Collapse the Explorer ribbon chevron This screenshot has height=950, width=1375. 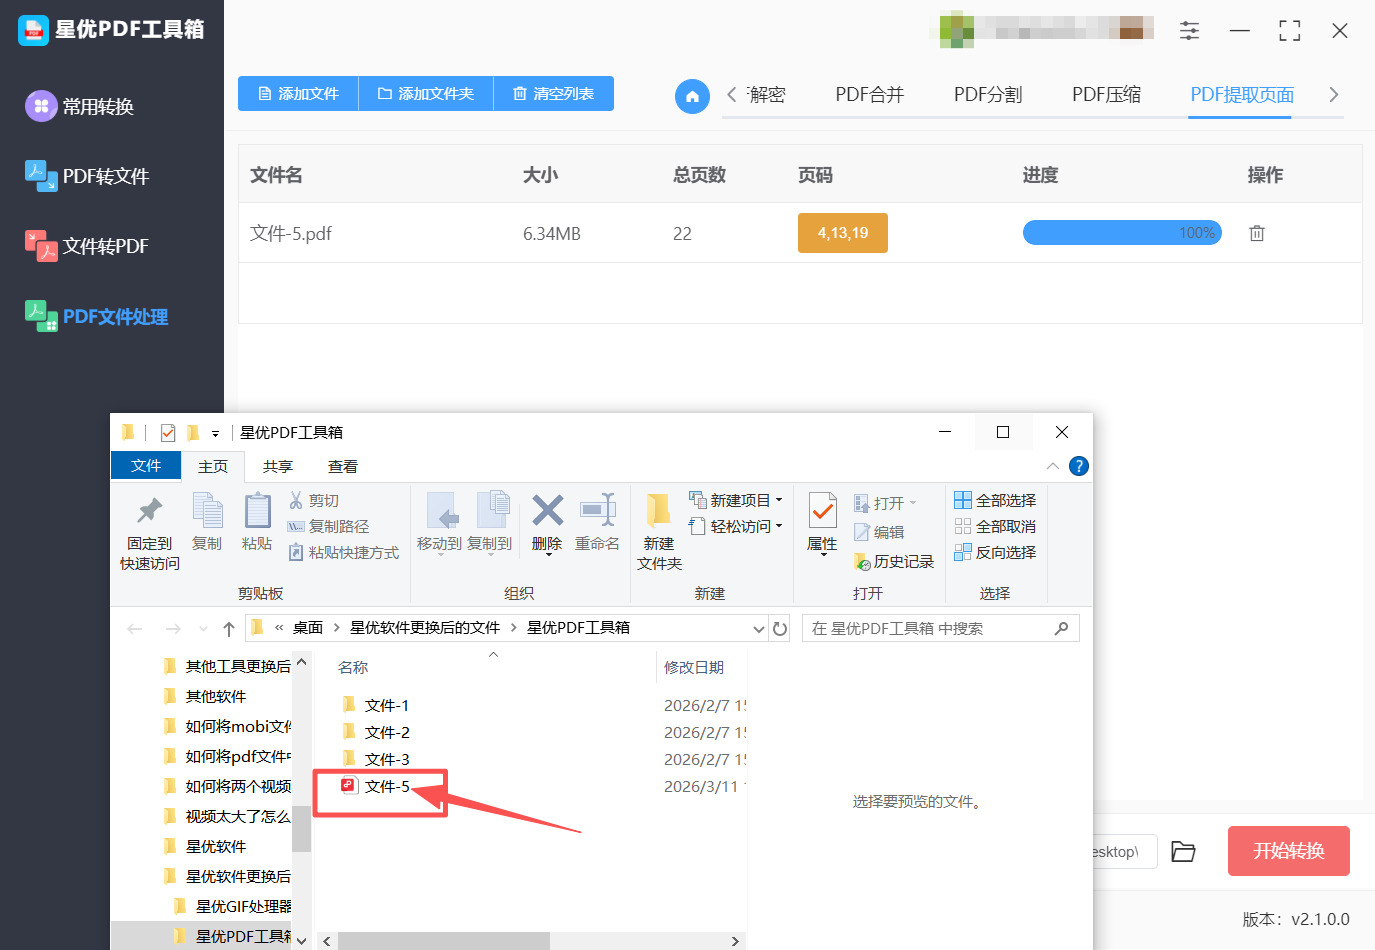coord(1052,466)
